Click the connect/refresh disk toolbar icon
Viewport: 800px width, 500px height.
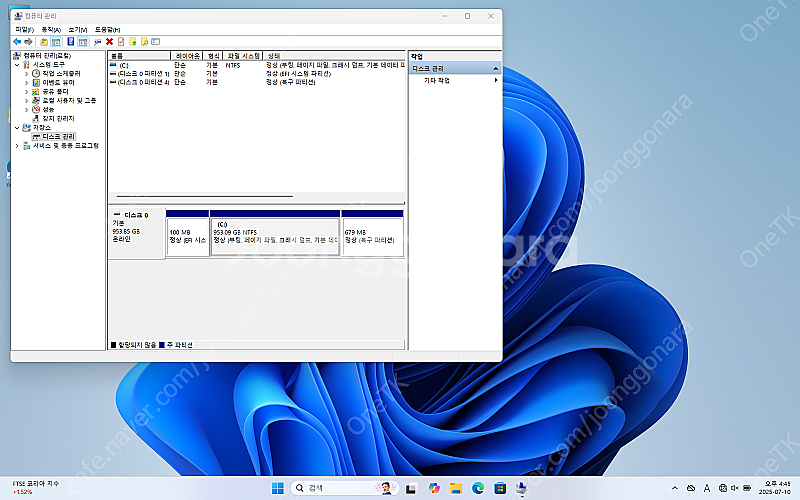[97, 42]
